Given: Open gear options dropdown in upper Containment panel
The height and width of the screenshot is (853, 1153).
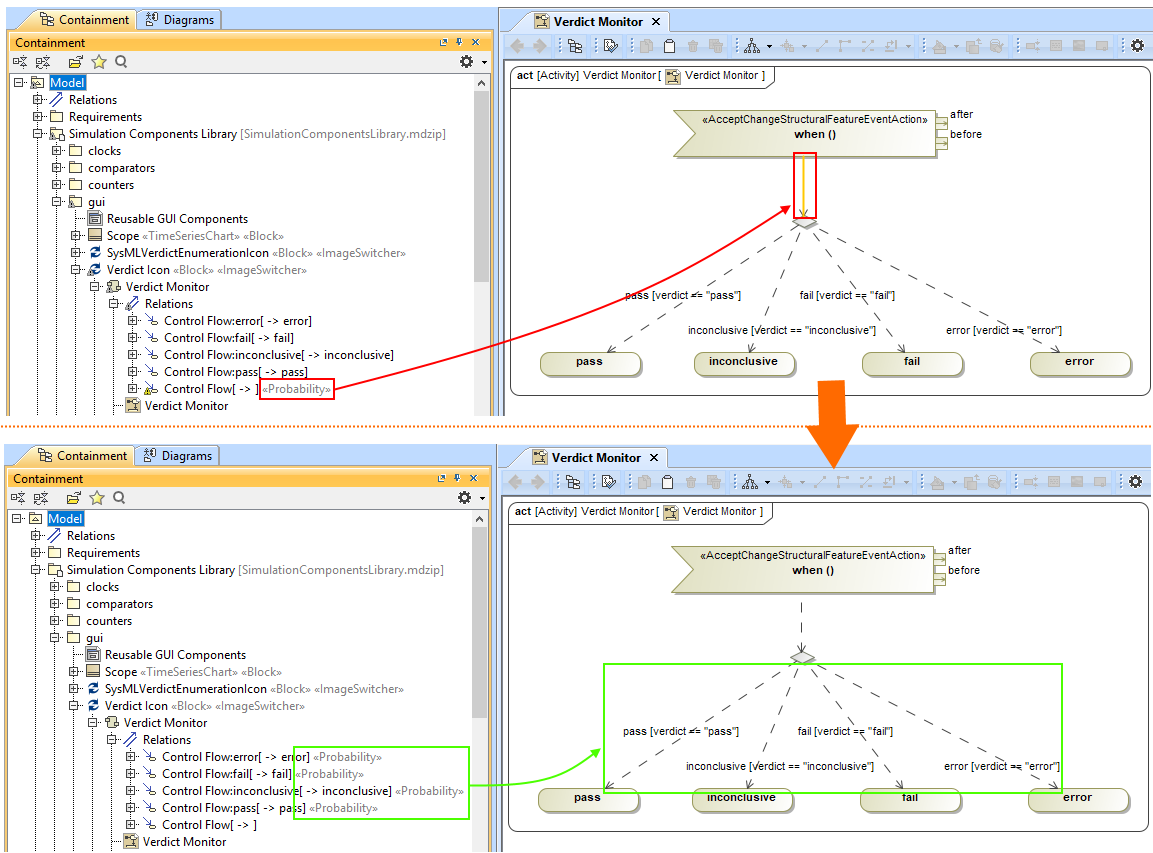Looking at the screenshot, I should tap(467, 62).
